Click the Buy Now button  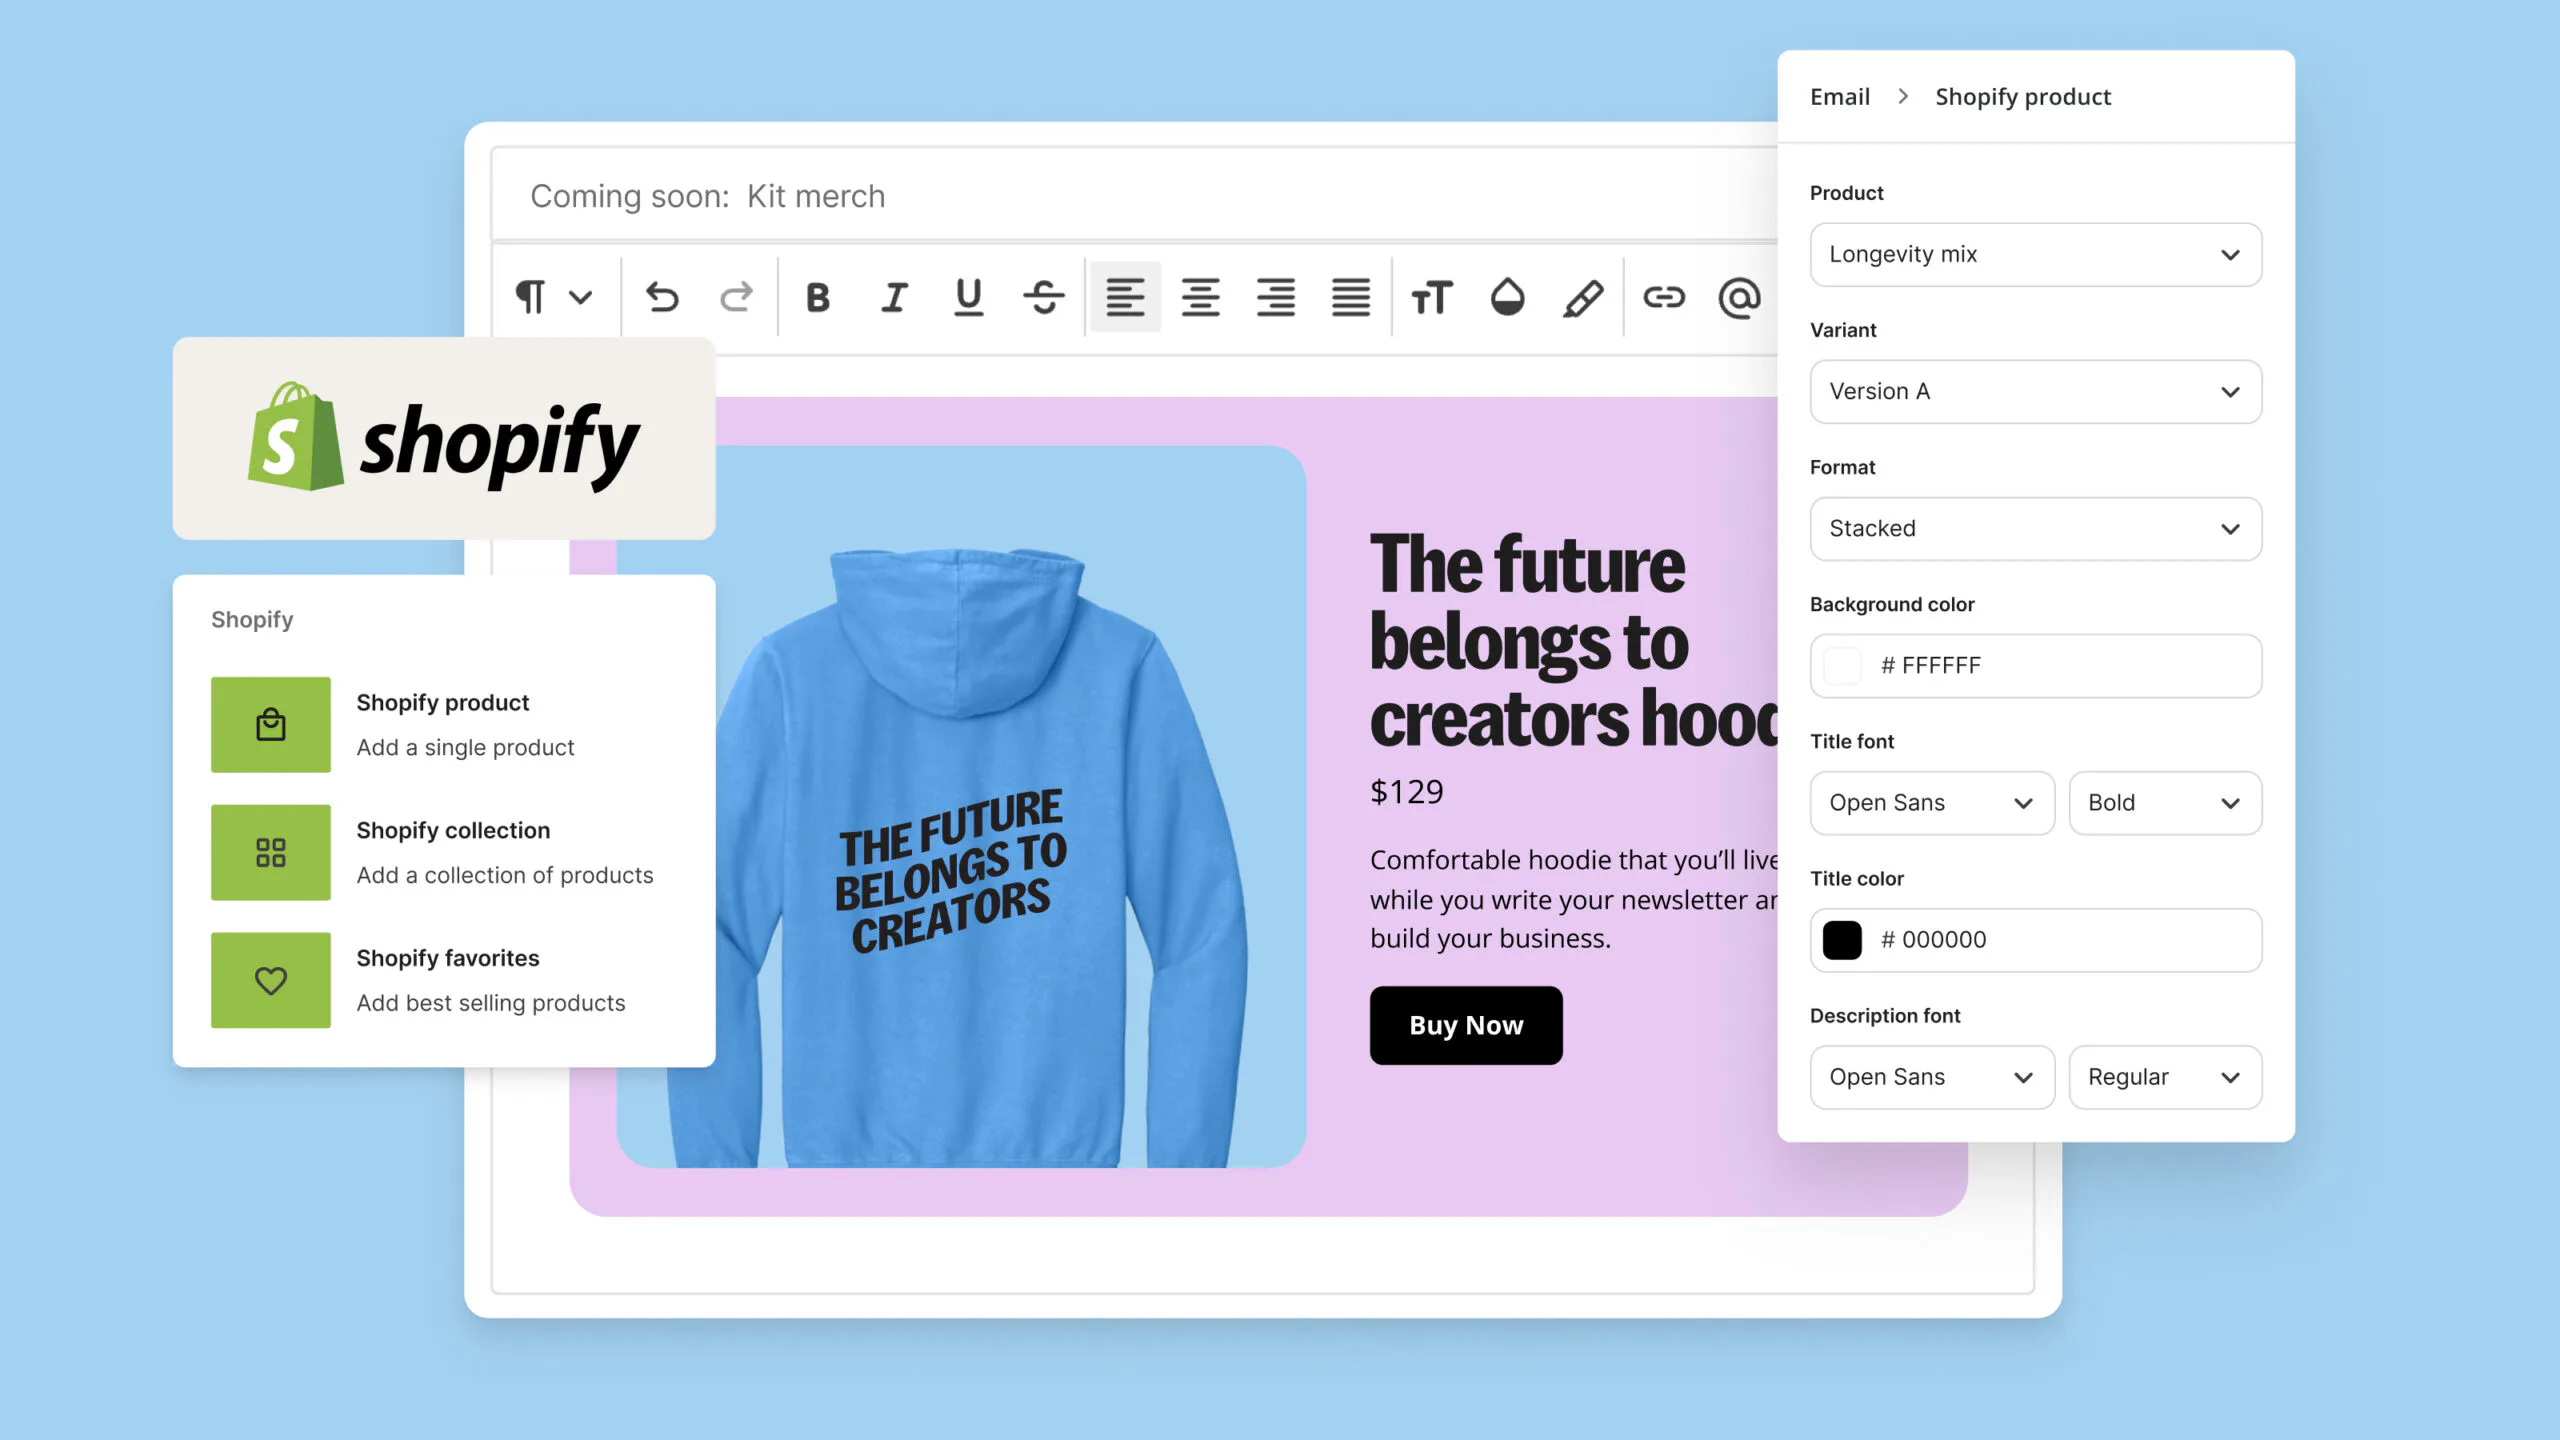pos(1465,1024)
